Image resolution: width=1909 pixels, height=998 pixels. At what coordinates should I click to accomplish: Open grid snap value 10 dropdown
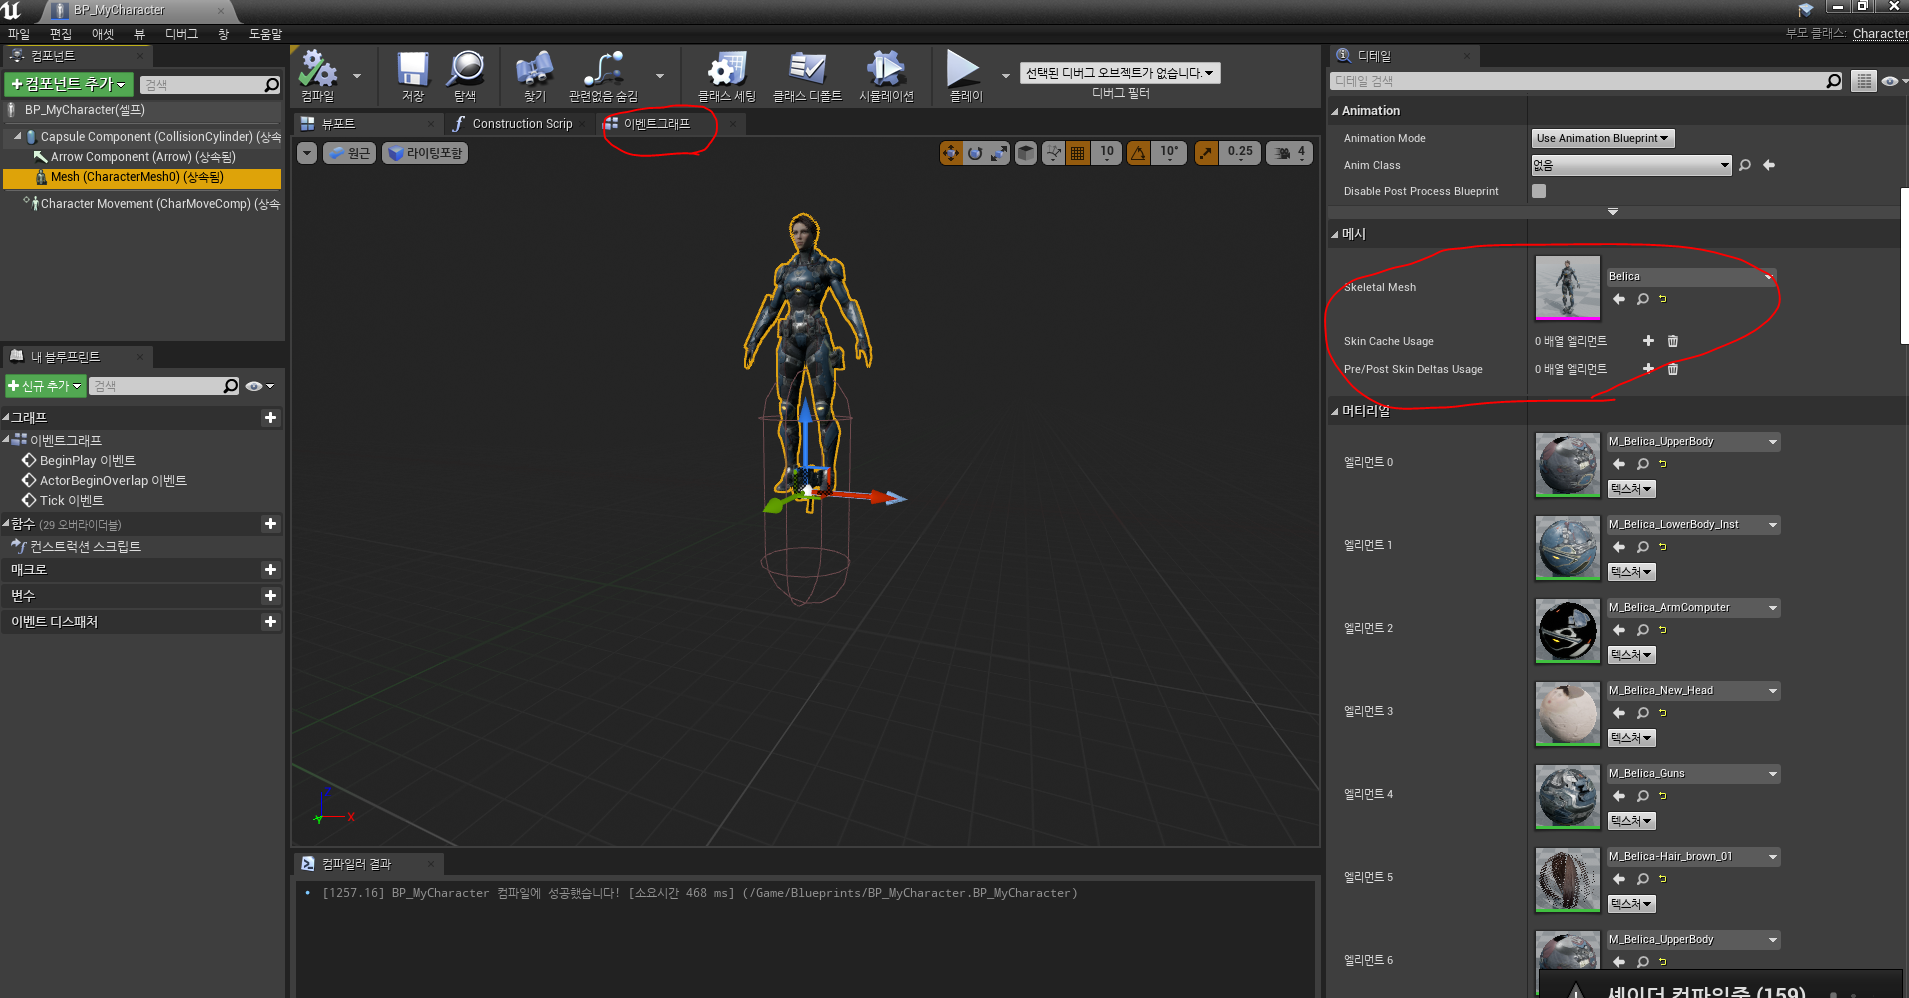tap(1106, 153)
